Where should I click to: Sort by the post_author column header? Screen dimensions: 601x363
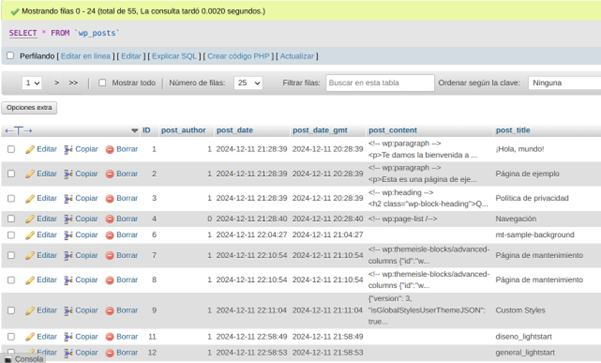[x=183, y=130]
